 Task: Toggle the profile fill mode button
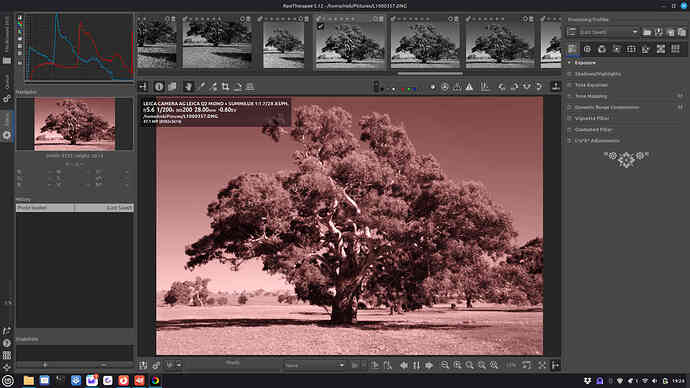(x=572, y=32)
